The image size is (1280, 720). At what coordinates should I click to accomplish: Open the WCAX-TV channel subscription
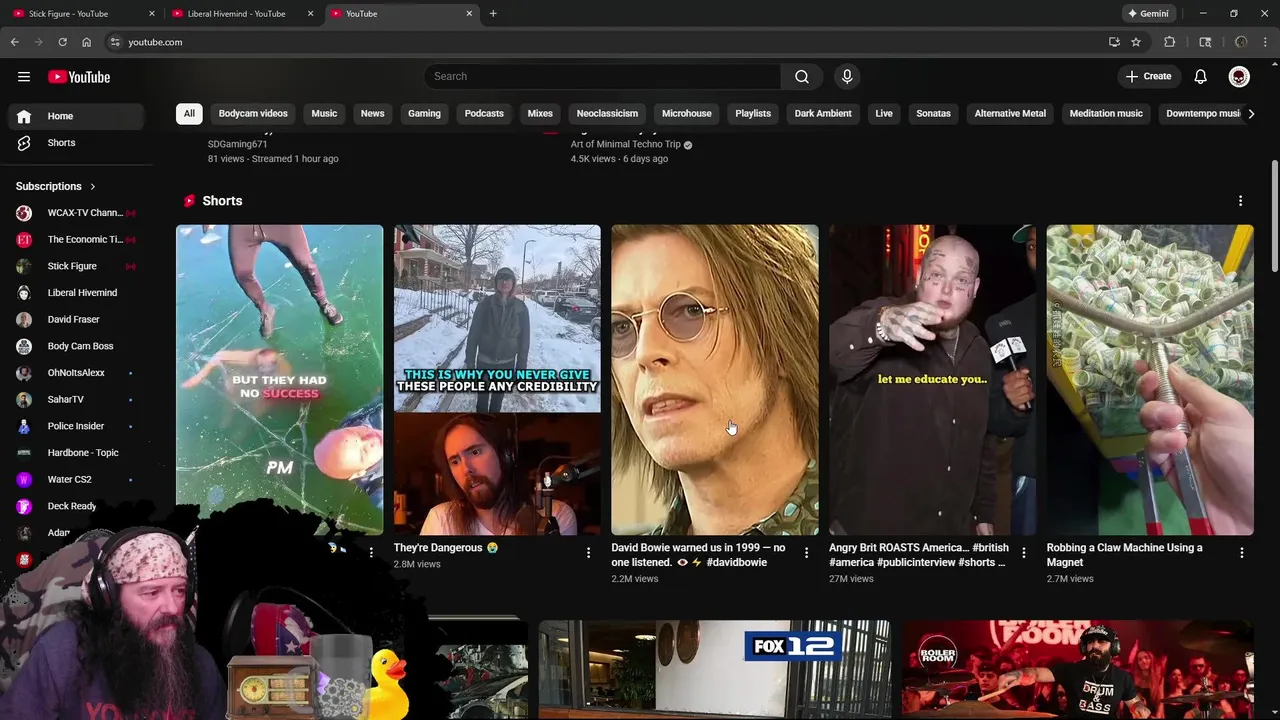point(76,213)
